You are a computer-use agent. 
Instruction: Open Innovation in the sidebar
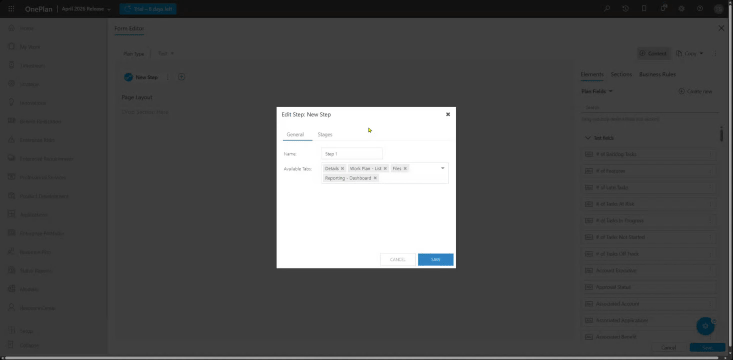coord(27,103)
